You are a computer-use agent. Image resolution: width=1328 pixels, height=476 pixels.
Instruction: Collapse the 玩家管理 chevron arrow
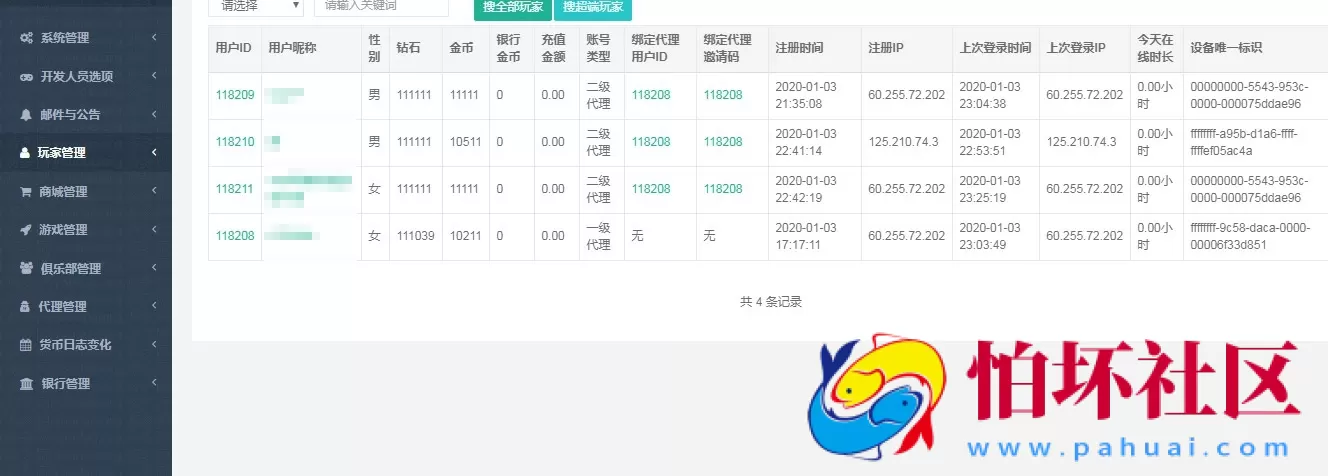(x=154, y=153)
